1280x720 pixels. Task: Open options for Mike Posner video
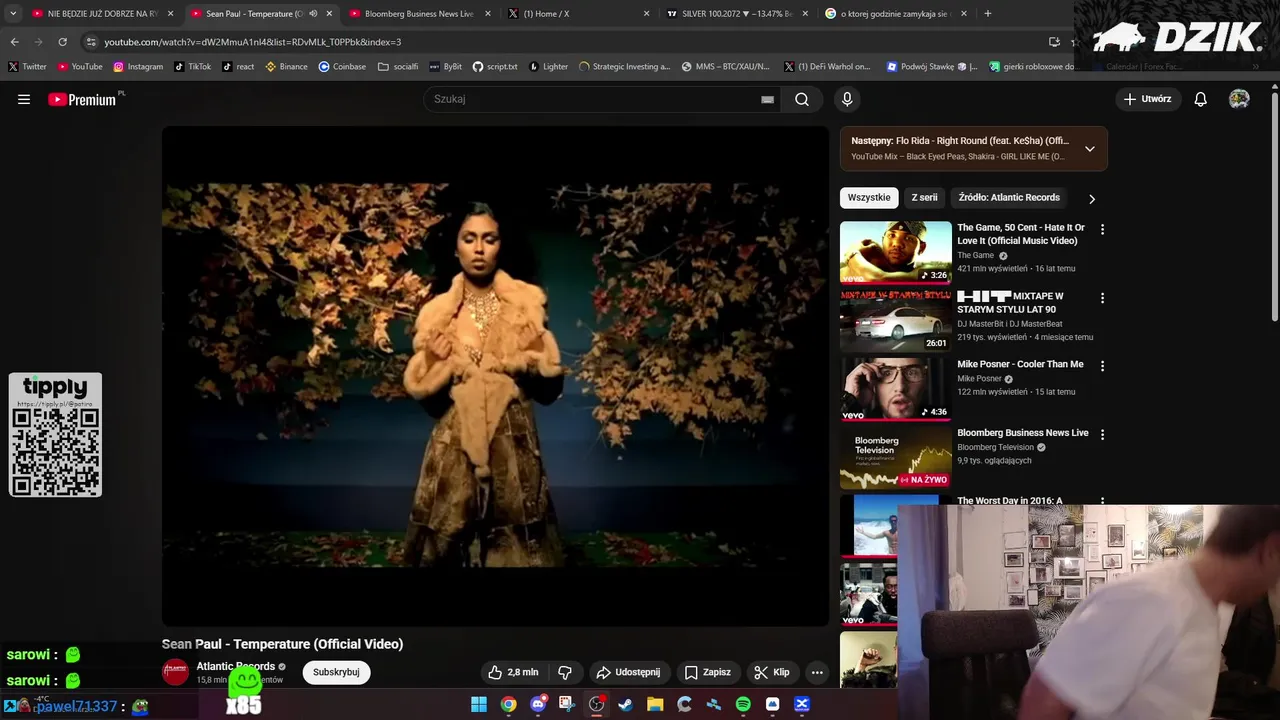pos(1102,366)
